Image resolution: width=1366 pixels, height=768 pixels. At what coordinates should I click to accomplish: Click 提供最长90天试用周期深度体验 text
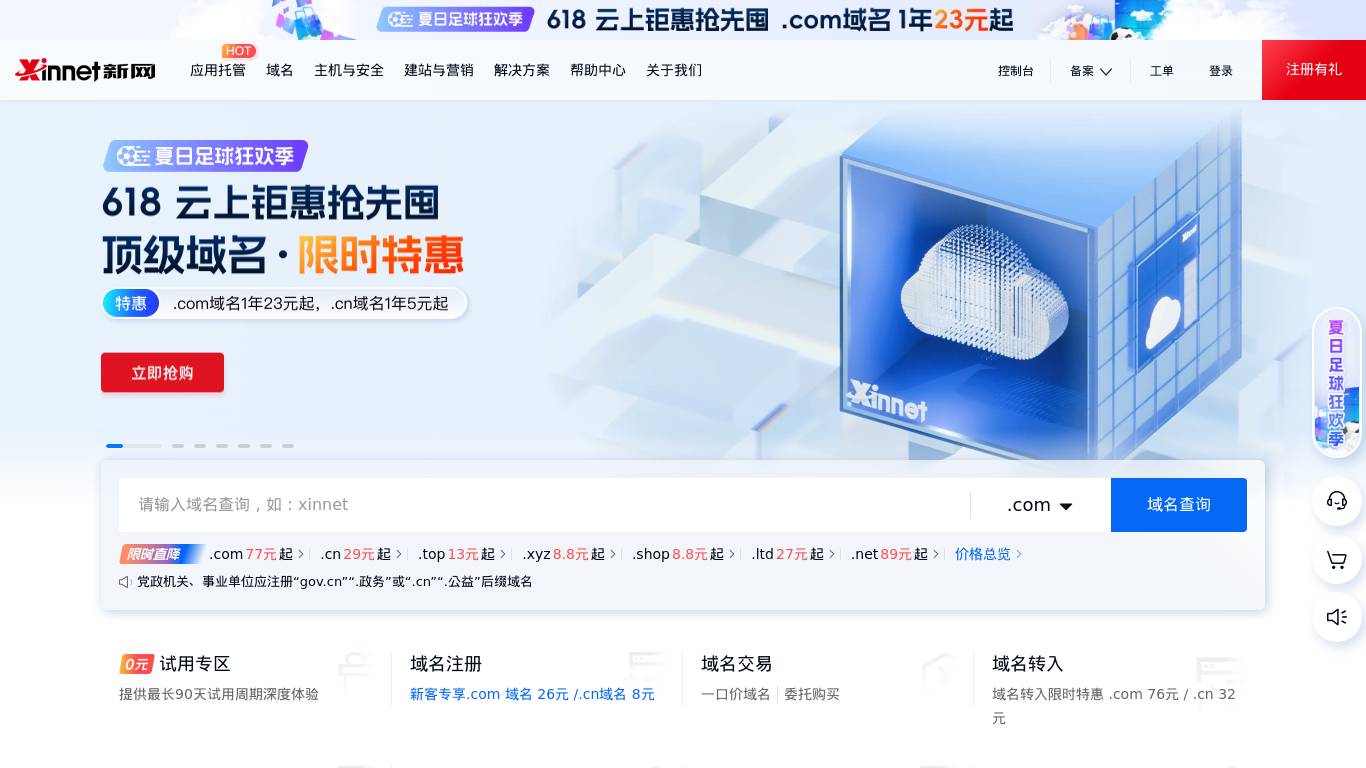click(x=219, y=694)
